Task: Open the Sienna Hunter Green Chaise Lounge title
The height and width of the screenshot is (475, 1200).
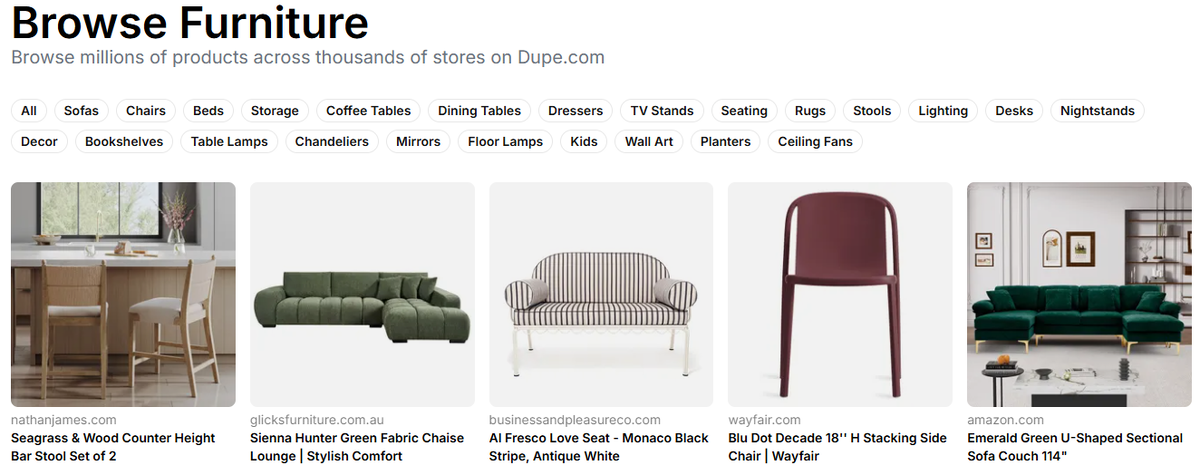Action: 357,447
